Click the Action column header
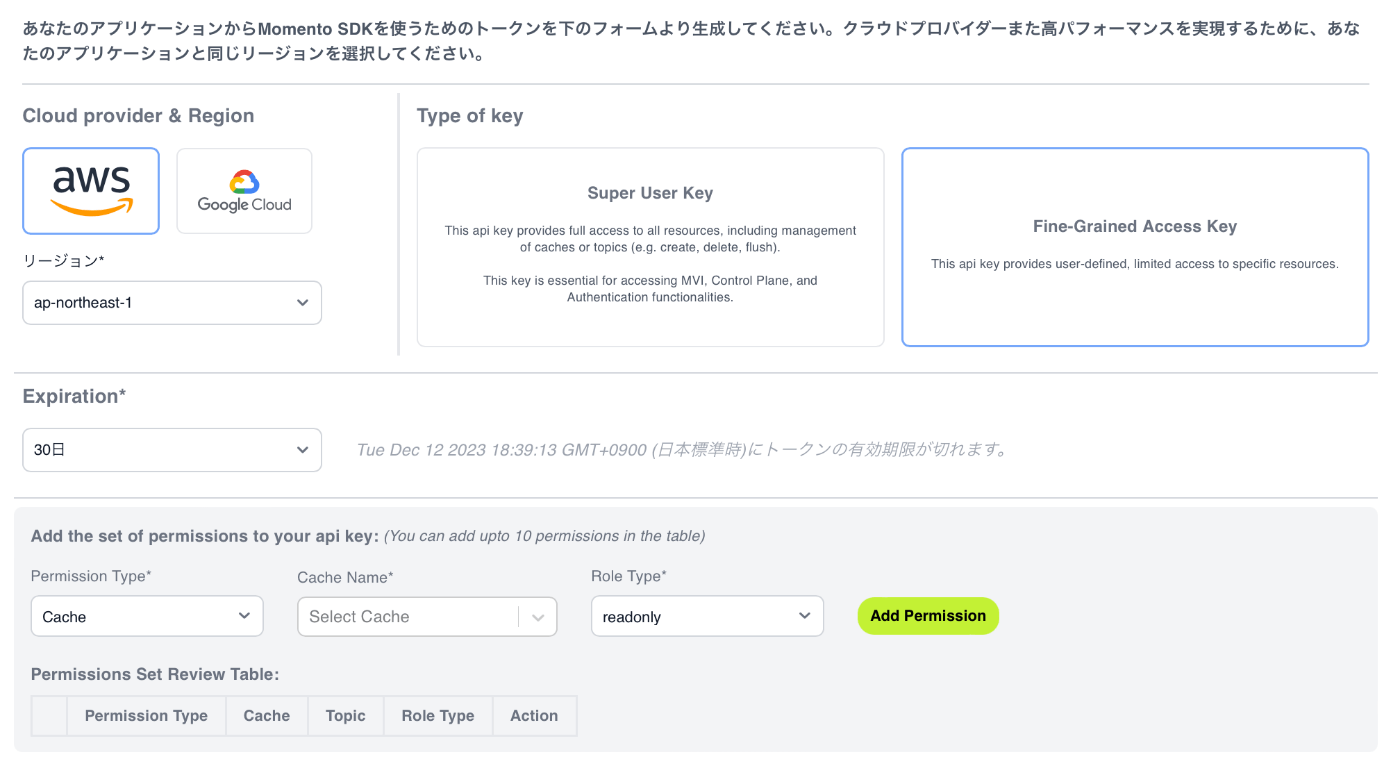This screenshot has height=775, width=1400. click(534, 716)
